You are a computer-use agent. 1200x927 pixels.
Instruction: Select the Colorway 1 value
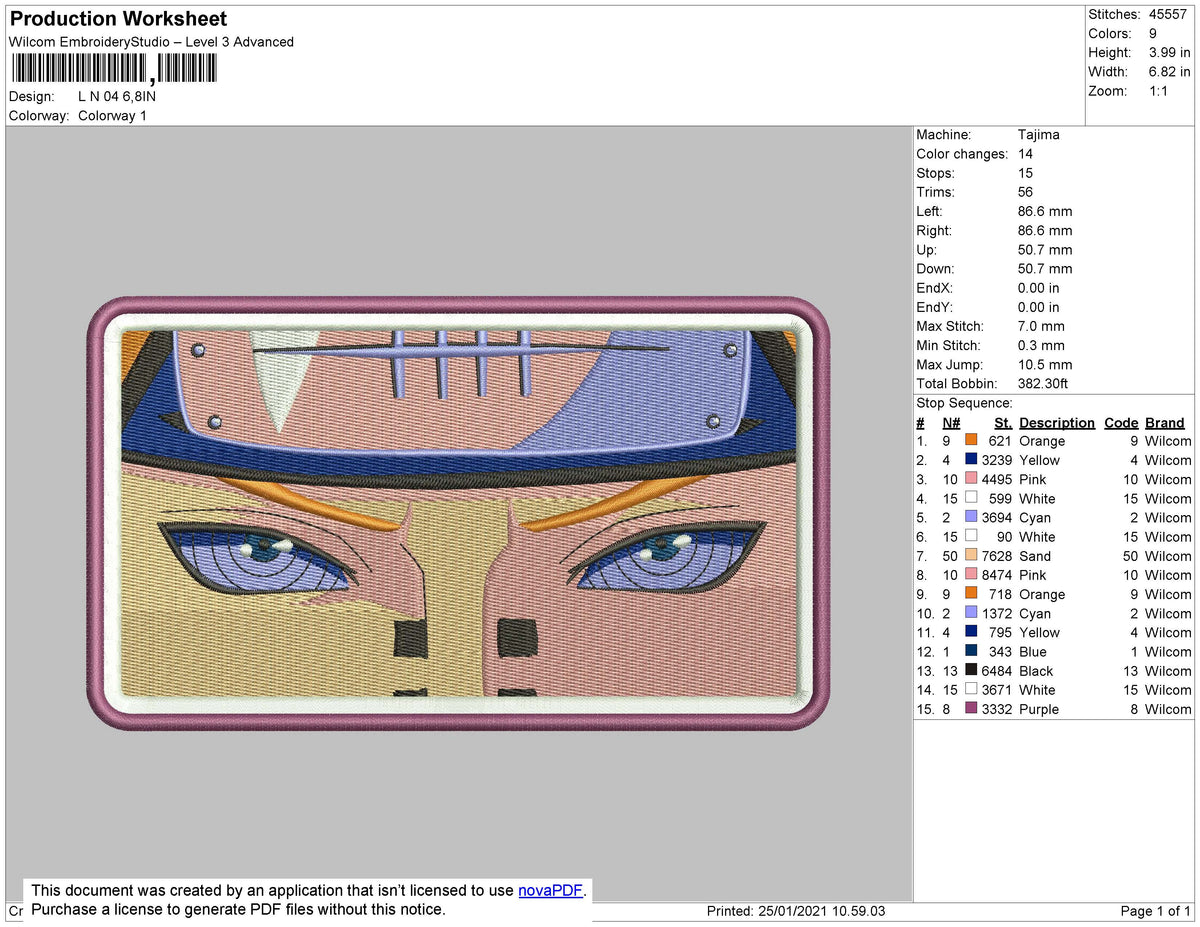[112, 116]
